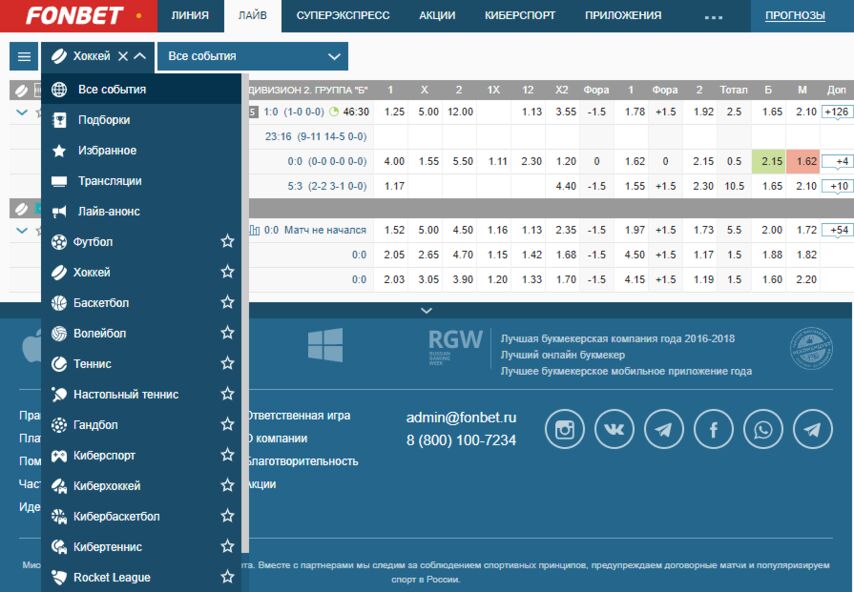Open the first Telegram icon
This screenshot has height=592, width=854.
click(664, 429)
